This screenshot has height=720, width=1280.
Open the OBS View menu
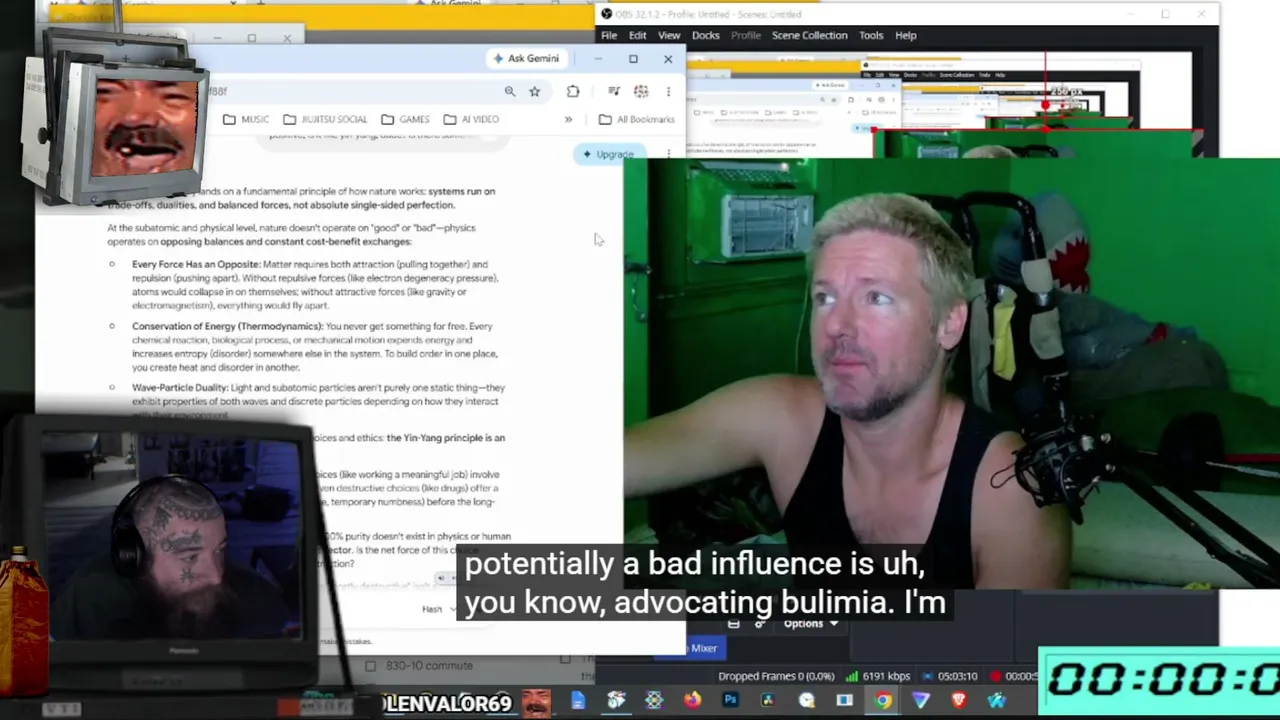pyautogui.click(x=669, y=35)
